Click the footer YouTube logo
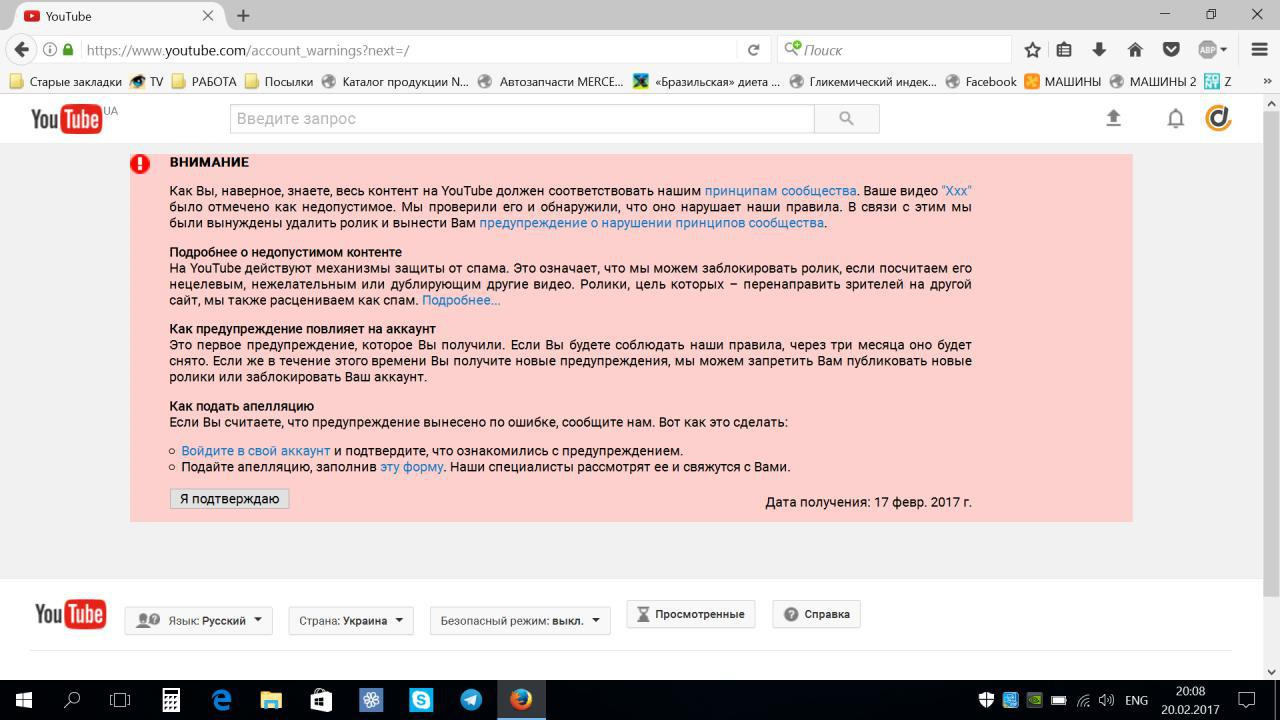The image size is (1280, 720). tap(70, 614)
